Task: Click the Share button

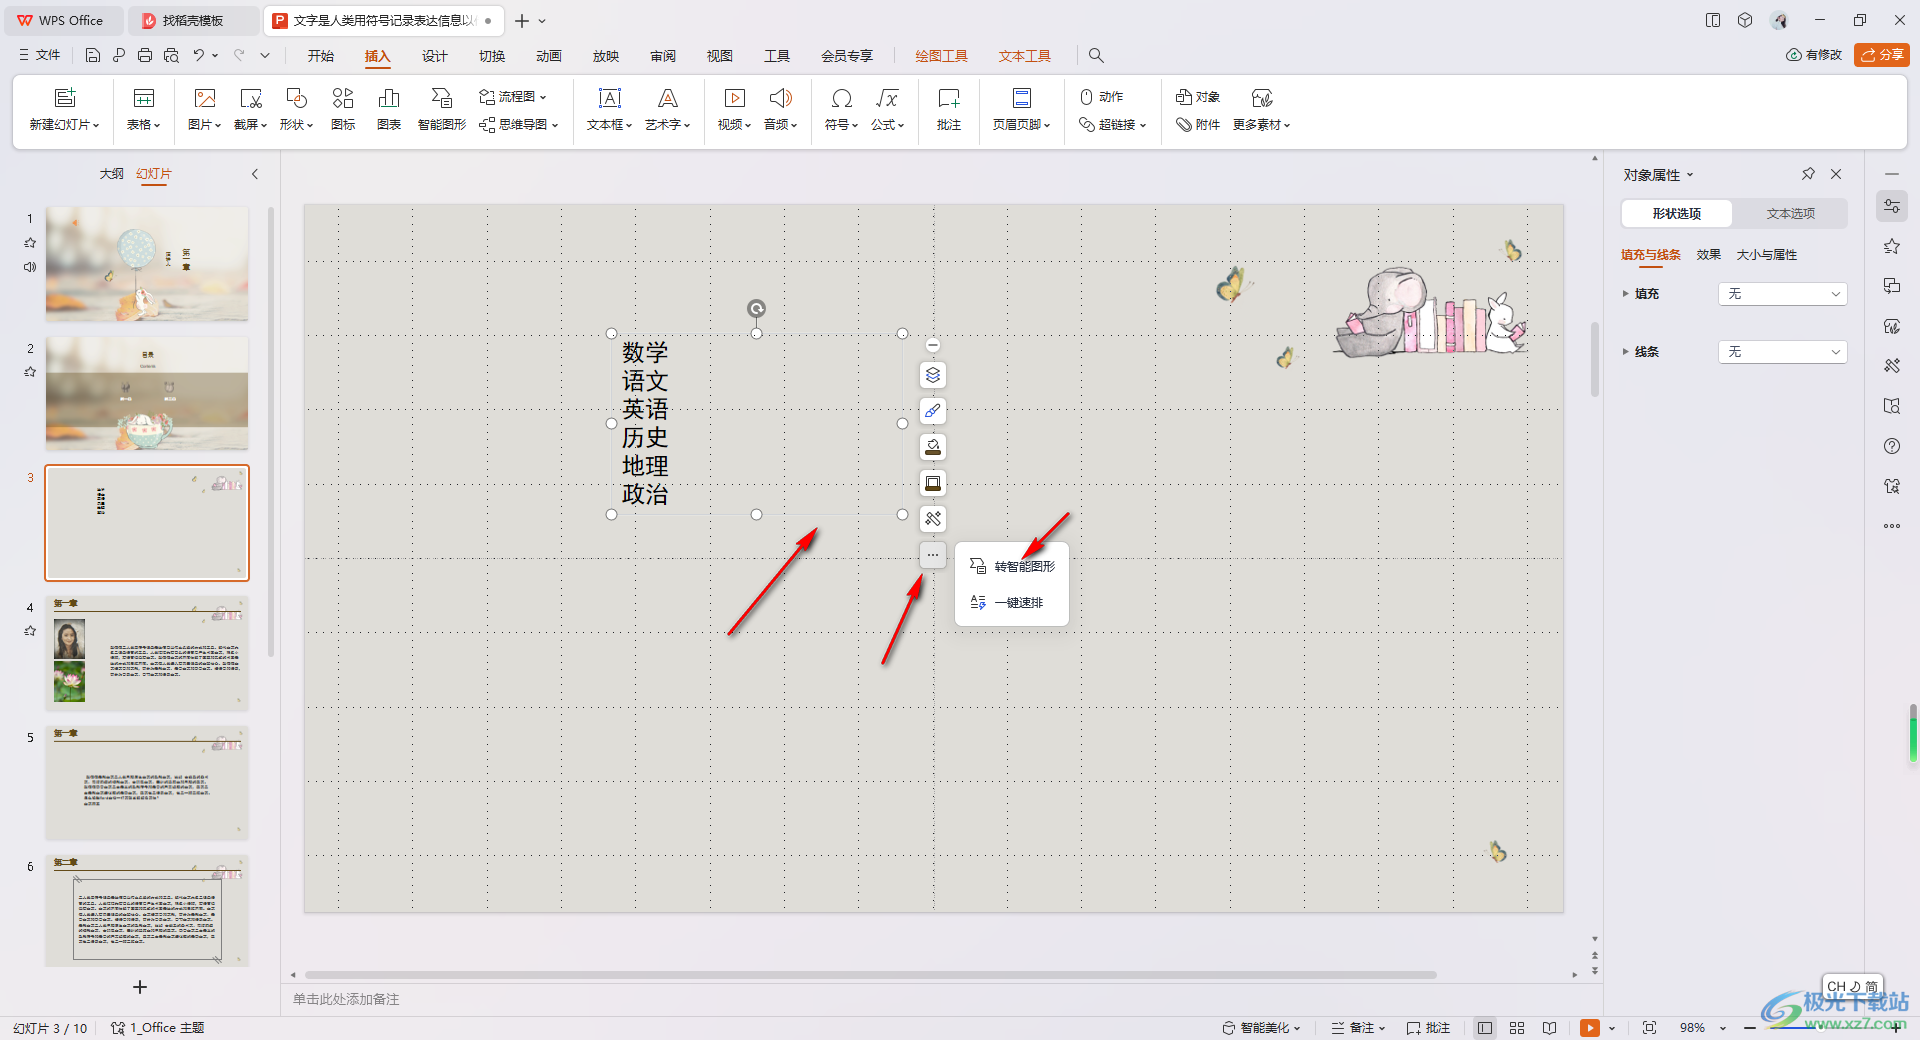Action: coord(1881,55)
